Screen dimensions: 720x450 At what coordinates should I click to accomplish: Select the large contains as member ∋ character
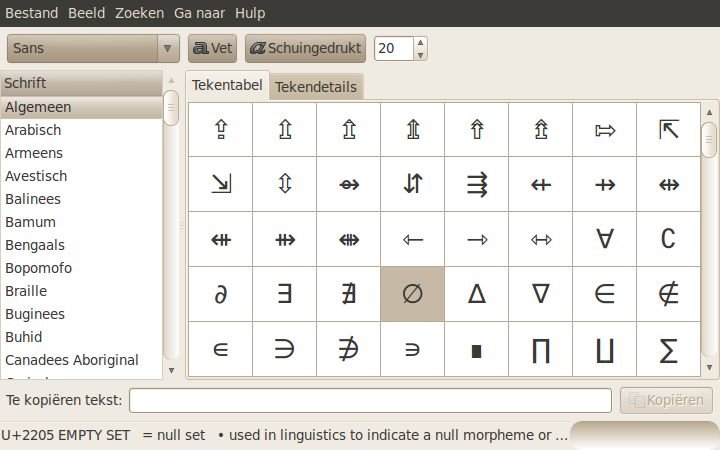click(284, 349)
